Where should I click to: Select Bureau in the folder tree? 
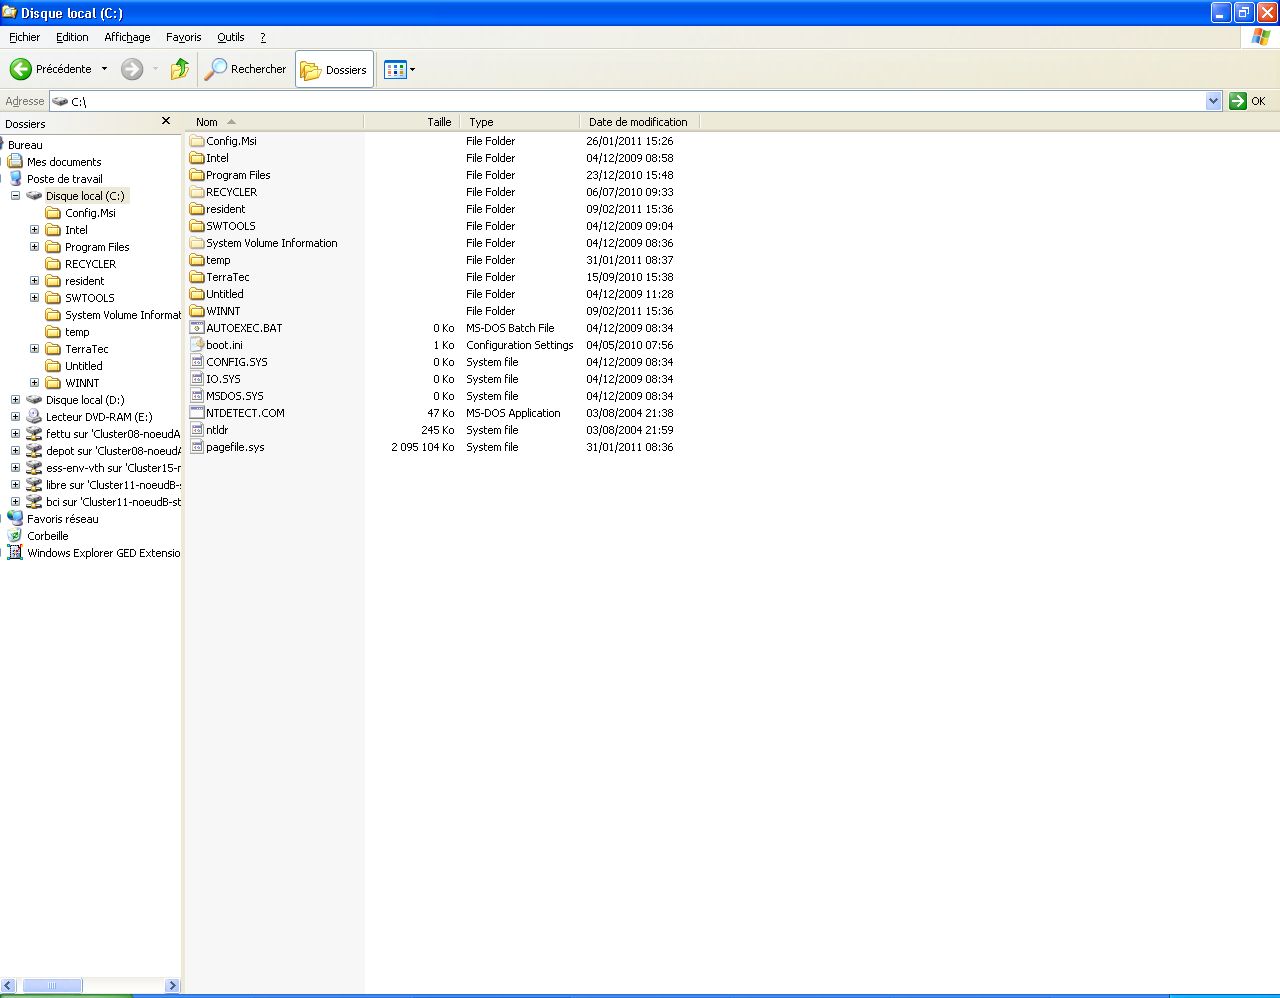point(25,145)
